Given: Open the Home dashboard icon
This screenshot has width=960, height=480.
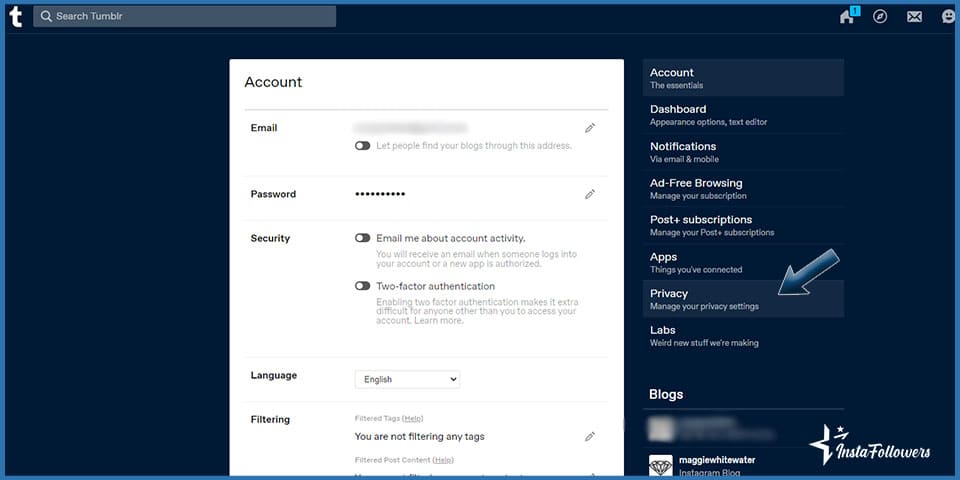Looking at the screenshot, I should [847, 17].
